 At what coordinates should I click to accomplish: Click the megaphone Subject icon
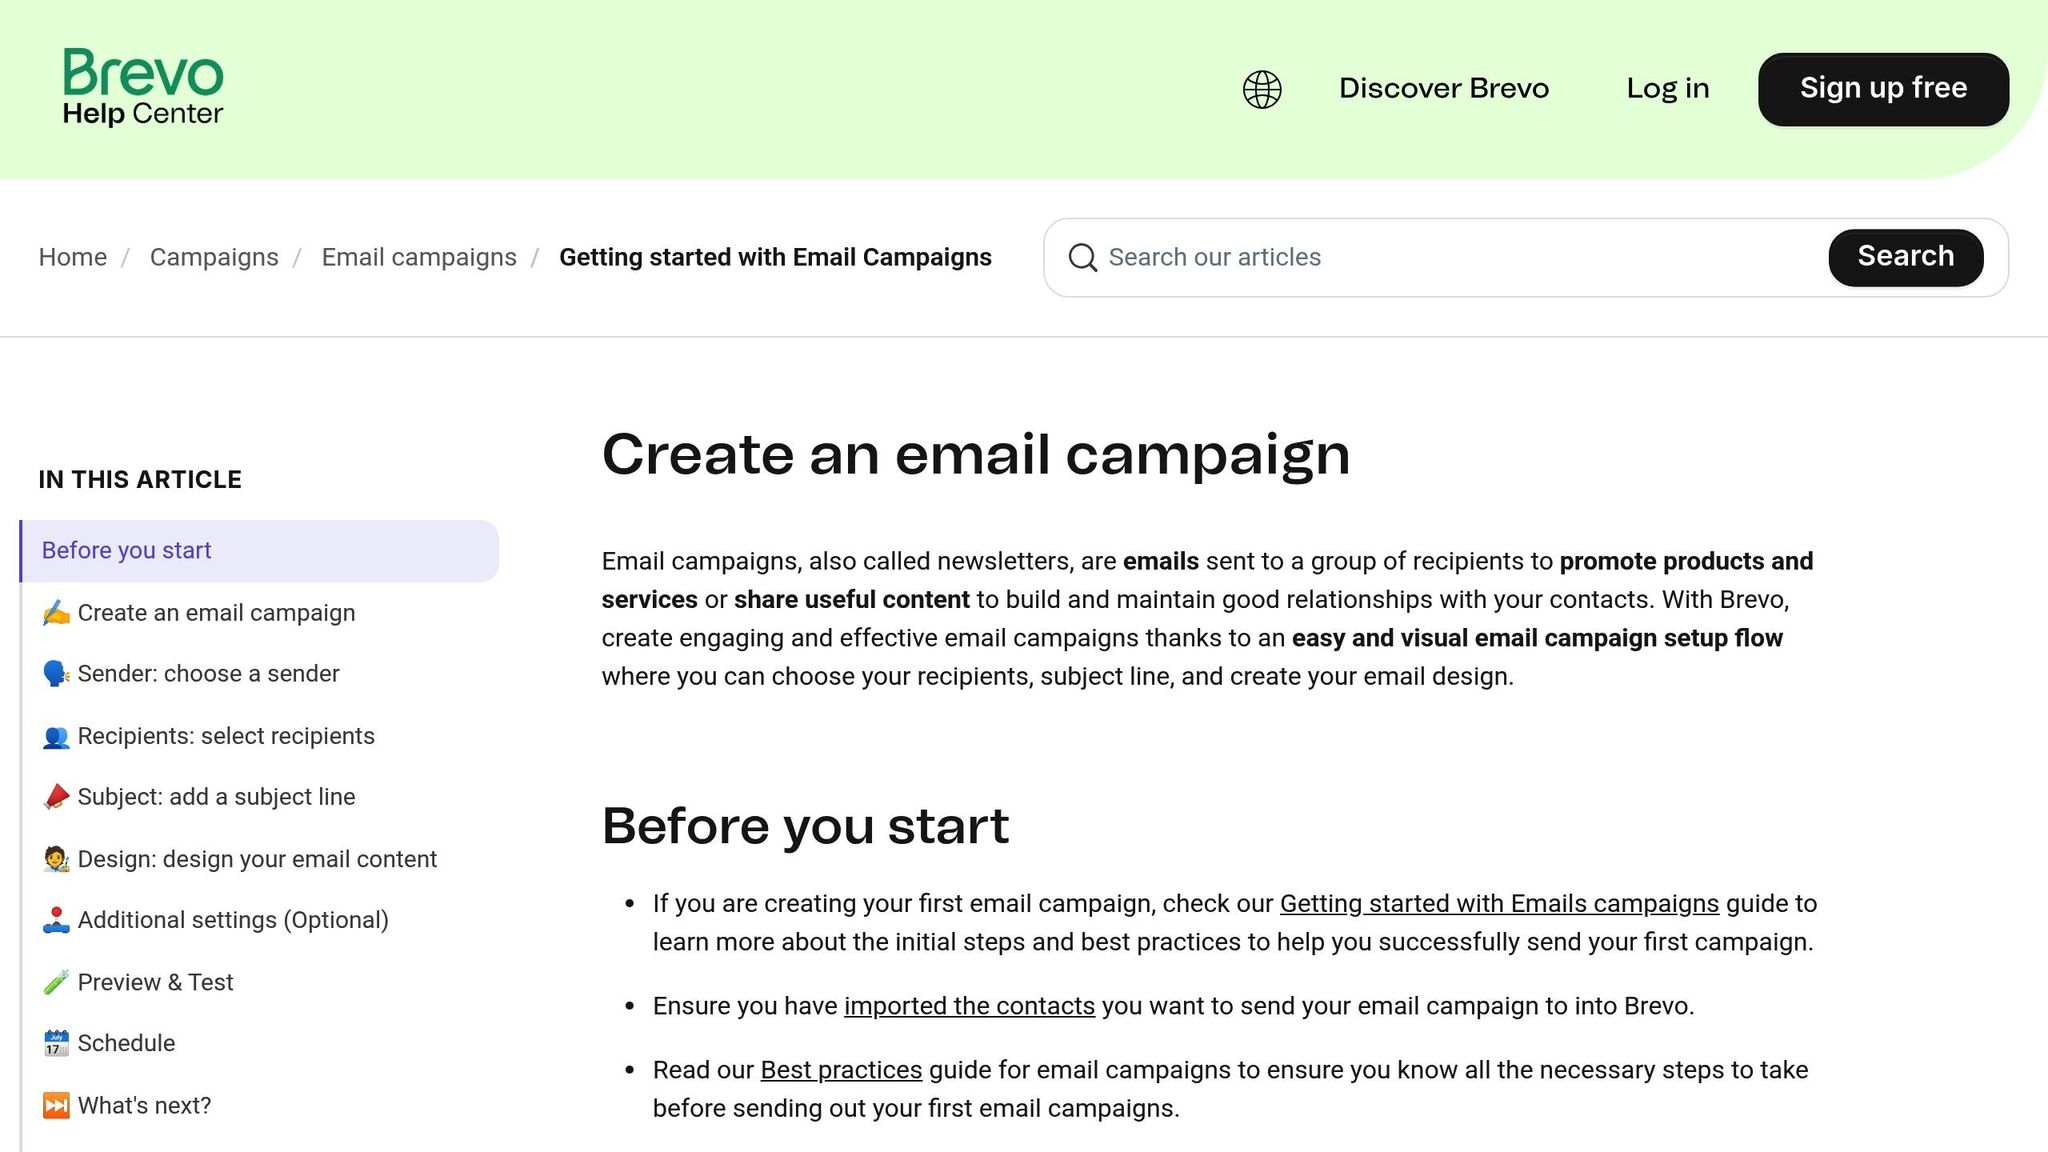[56, 797]
